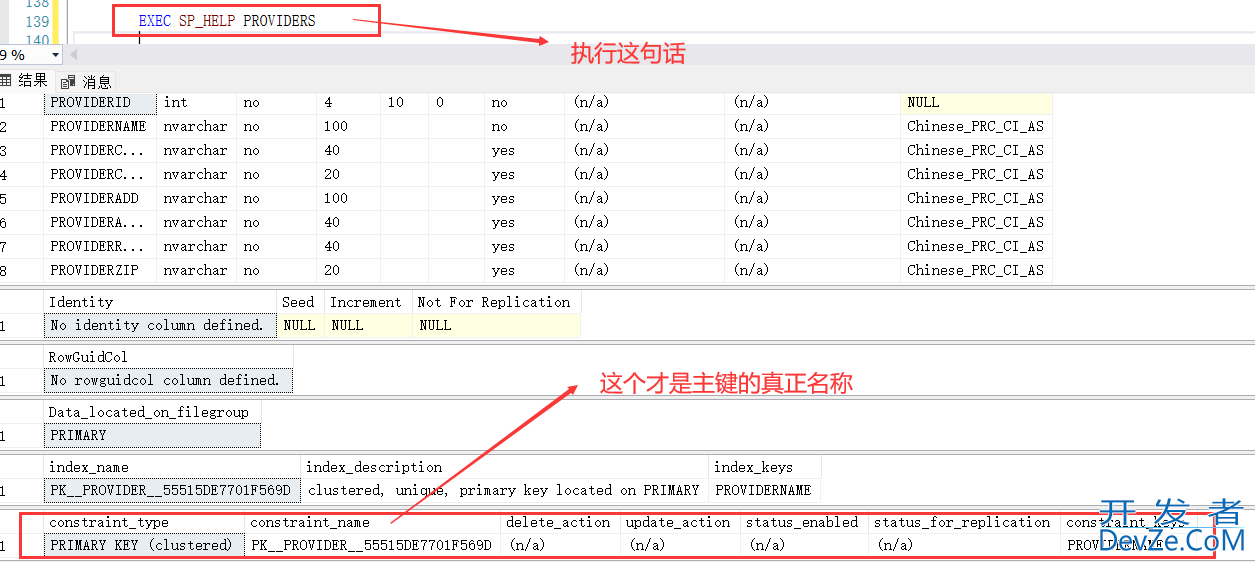Image resolution: width=1255 pixels, height=562 pixels.
Task: Click the Identity column header
Action: [160, 302]
